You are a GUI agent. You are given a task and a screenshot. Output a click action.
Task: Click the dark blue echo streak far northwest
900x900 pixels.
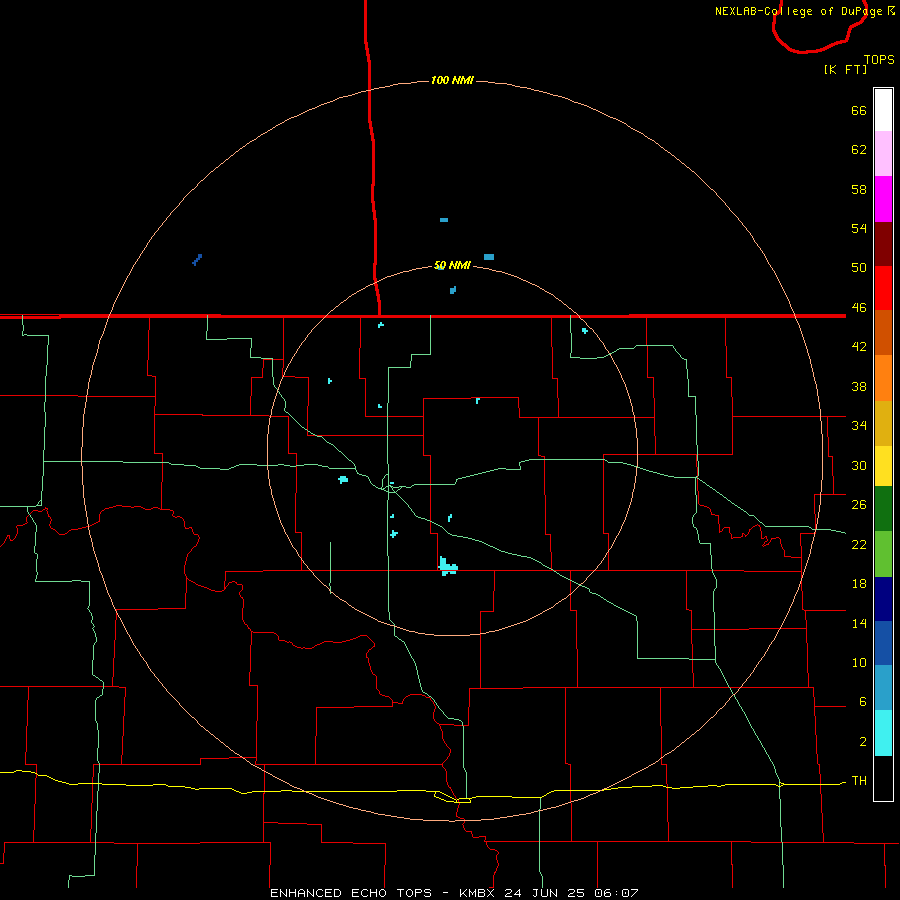[x=197, y=260]
